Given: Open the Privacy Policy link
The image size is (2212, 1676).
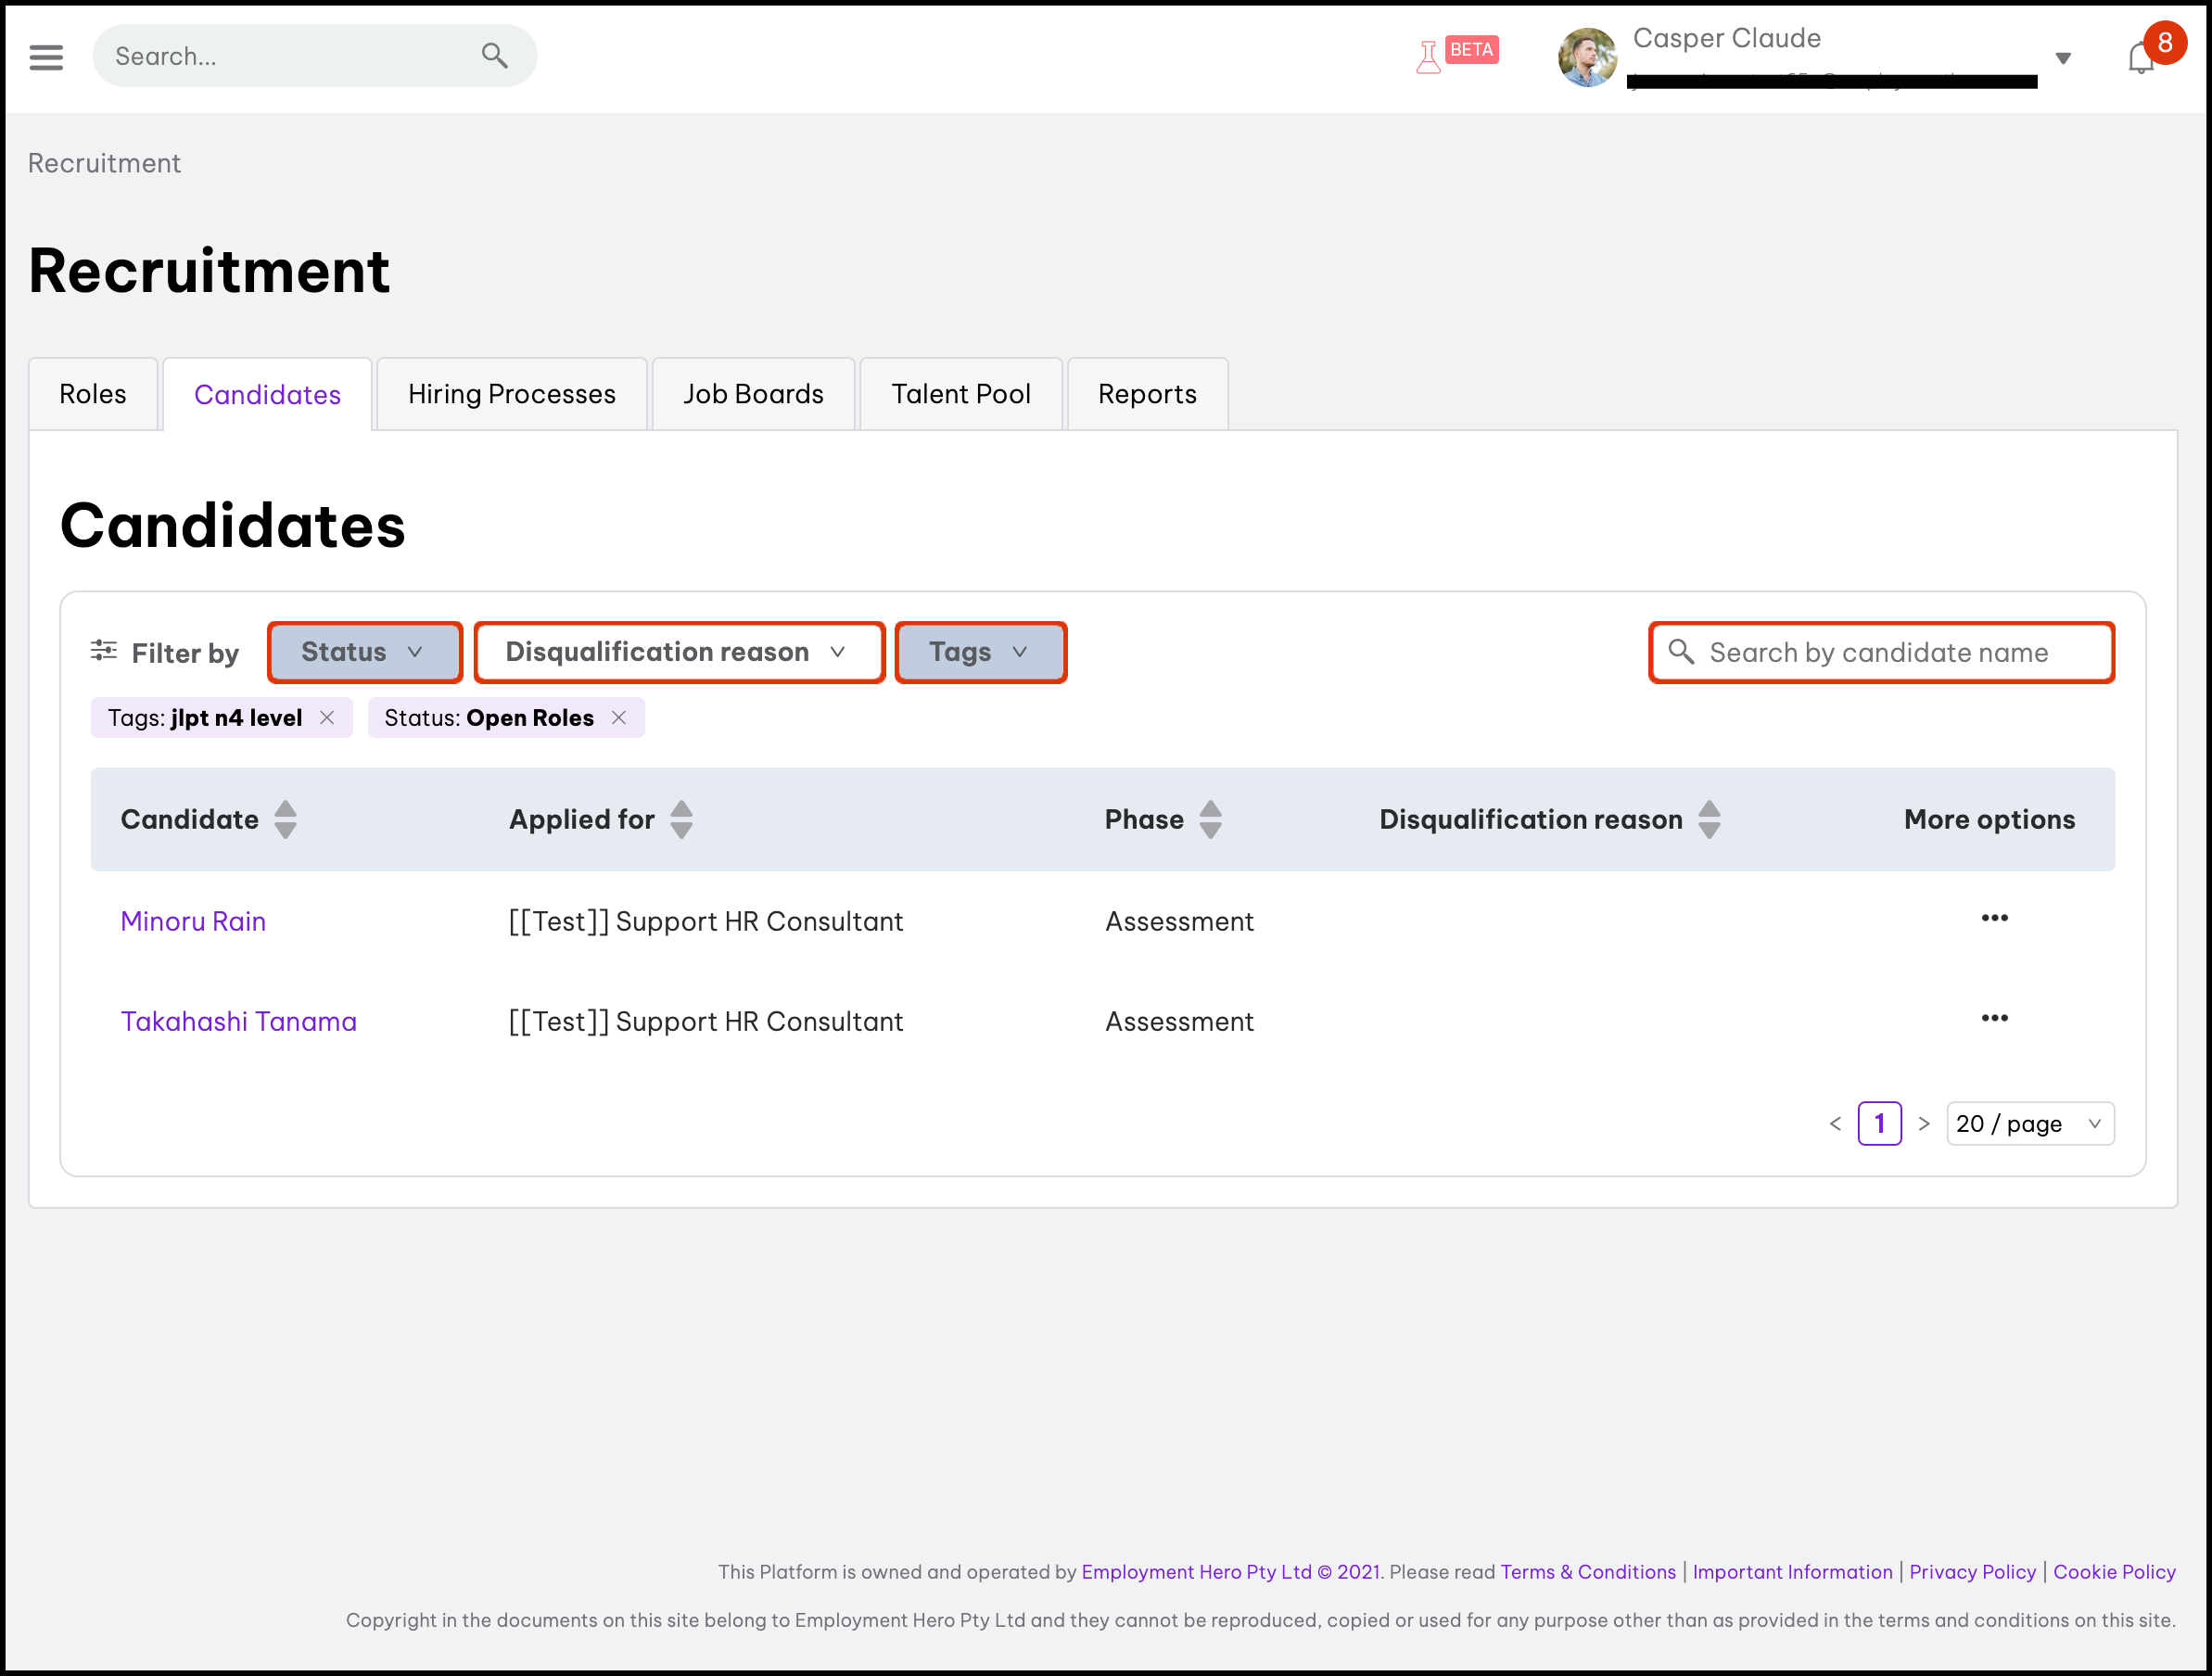Looking at the screenshot, I should pyautogui.click(x=1972, y=1571).
